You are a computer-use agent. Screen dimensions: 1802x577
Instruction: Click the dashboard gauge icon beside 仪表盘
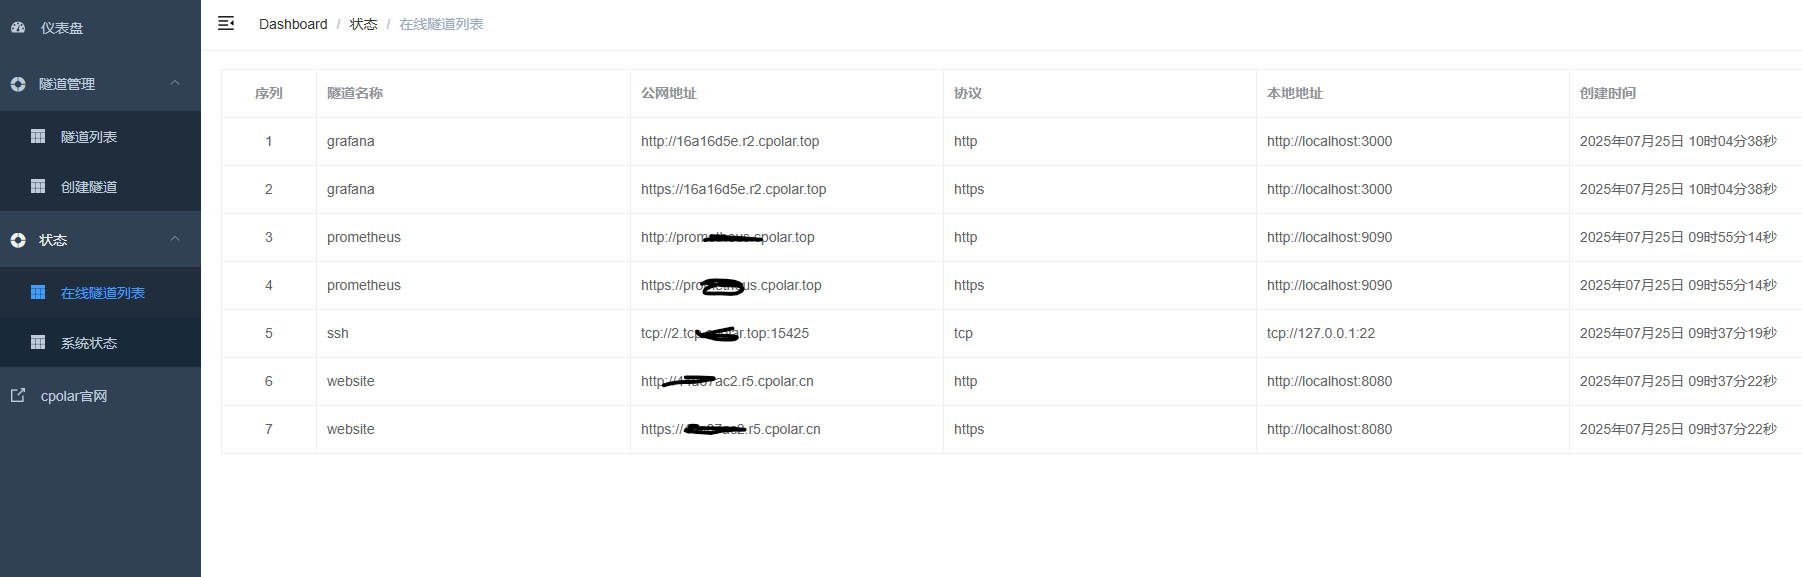[x=18, y=28]
